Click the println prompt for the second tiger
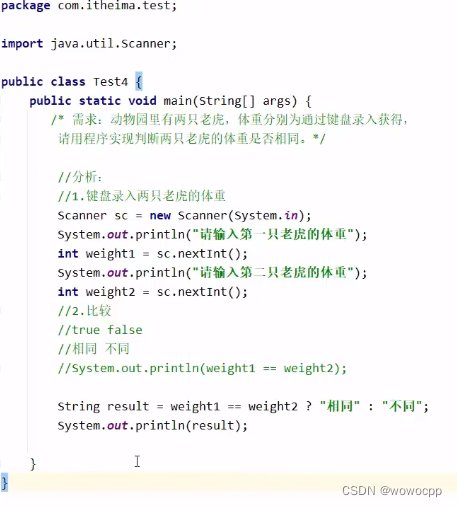This screenshot has height=507, width=457. point(212,273)
